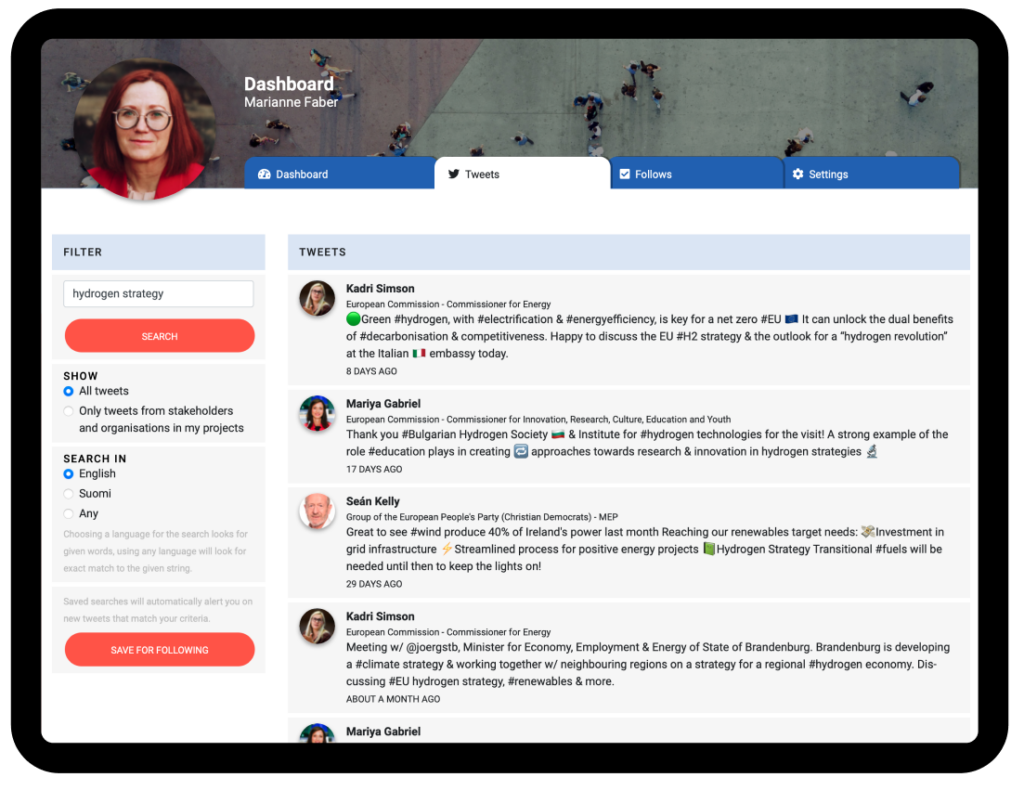Select Any language radio button

pos(68,514)
